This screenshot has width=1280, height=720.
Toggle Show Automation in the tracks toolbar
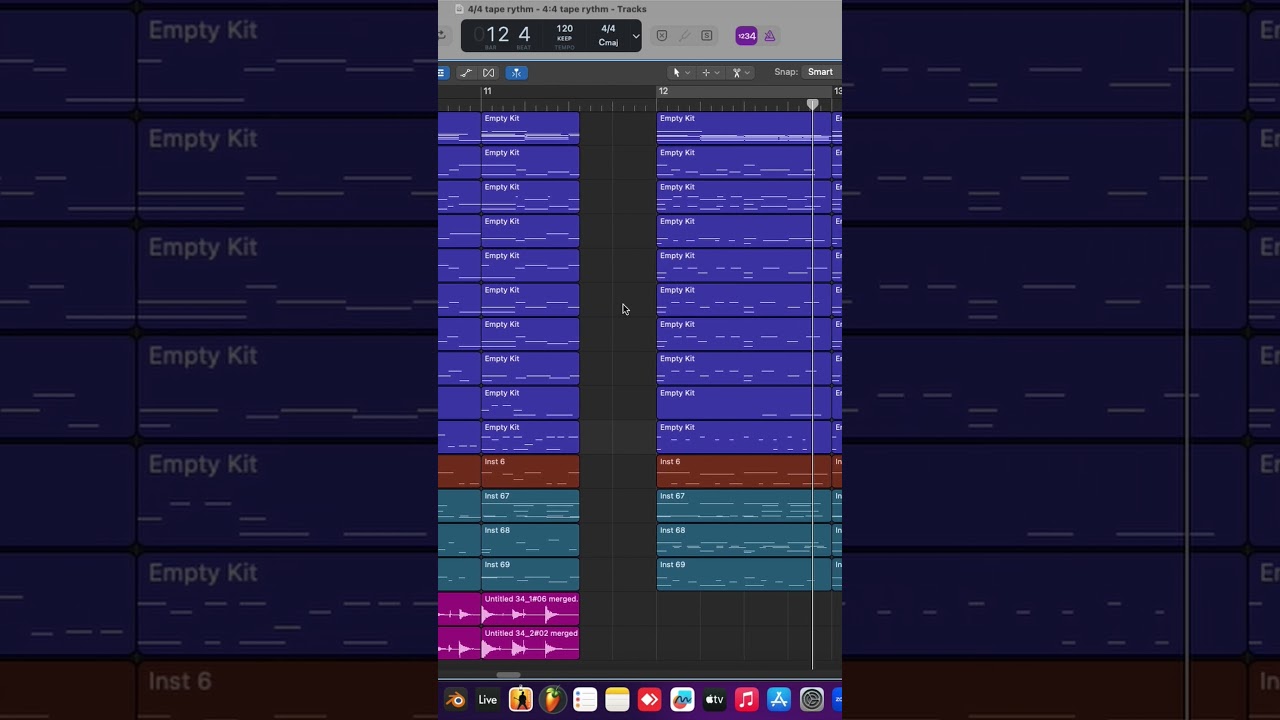pyautogui.click(x=466, y=73)
